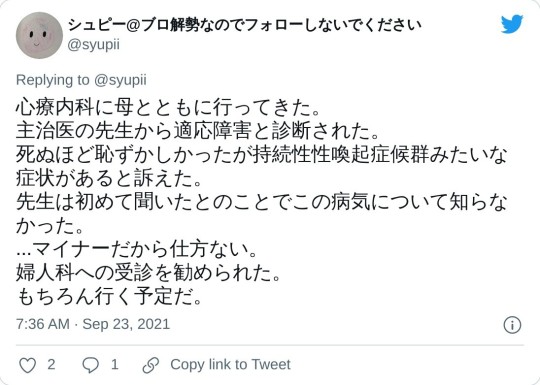
Task: Click the like count 2
Action: (51, 364)
